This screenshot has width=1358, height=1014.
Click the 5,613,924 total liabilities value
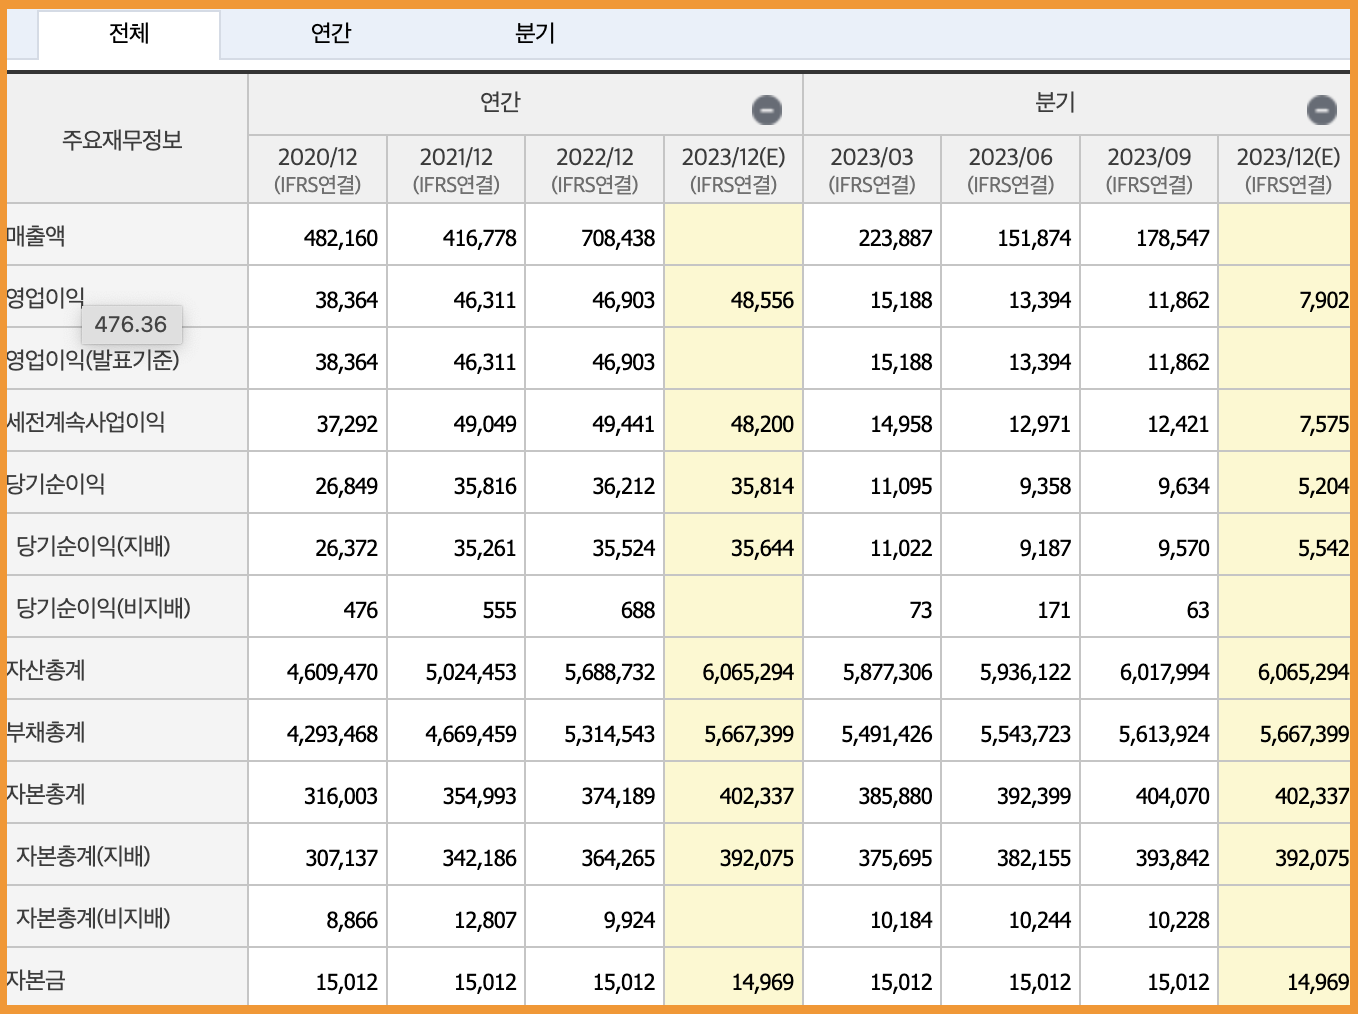[x=1164, y=734]
